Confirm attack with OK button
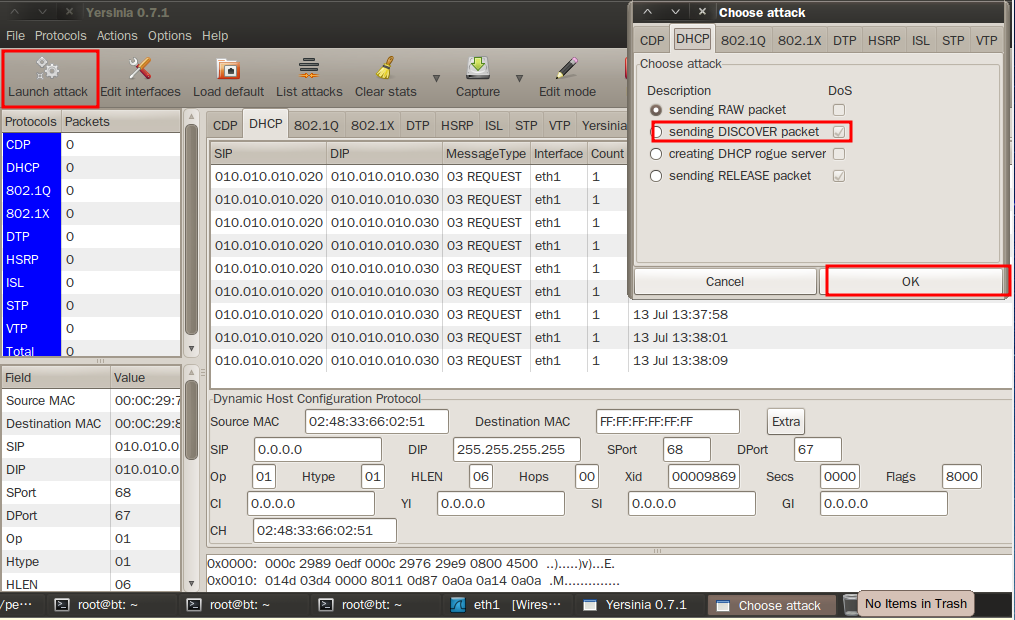 pyautogui.click(x=911, y=282)
